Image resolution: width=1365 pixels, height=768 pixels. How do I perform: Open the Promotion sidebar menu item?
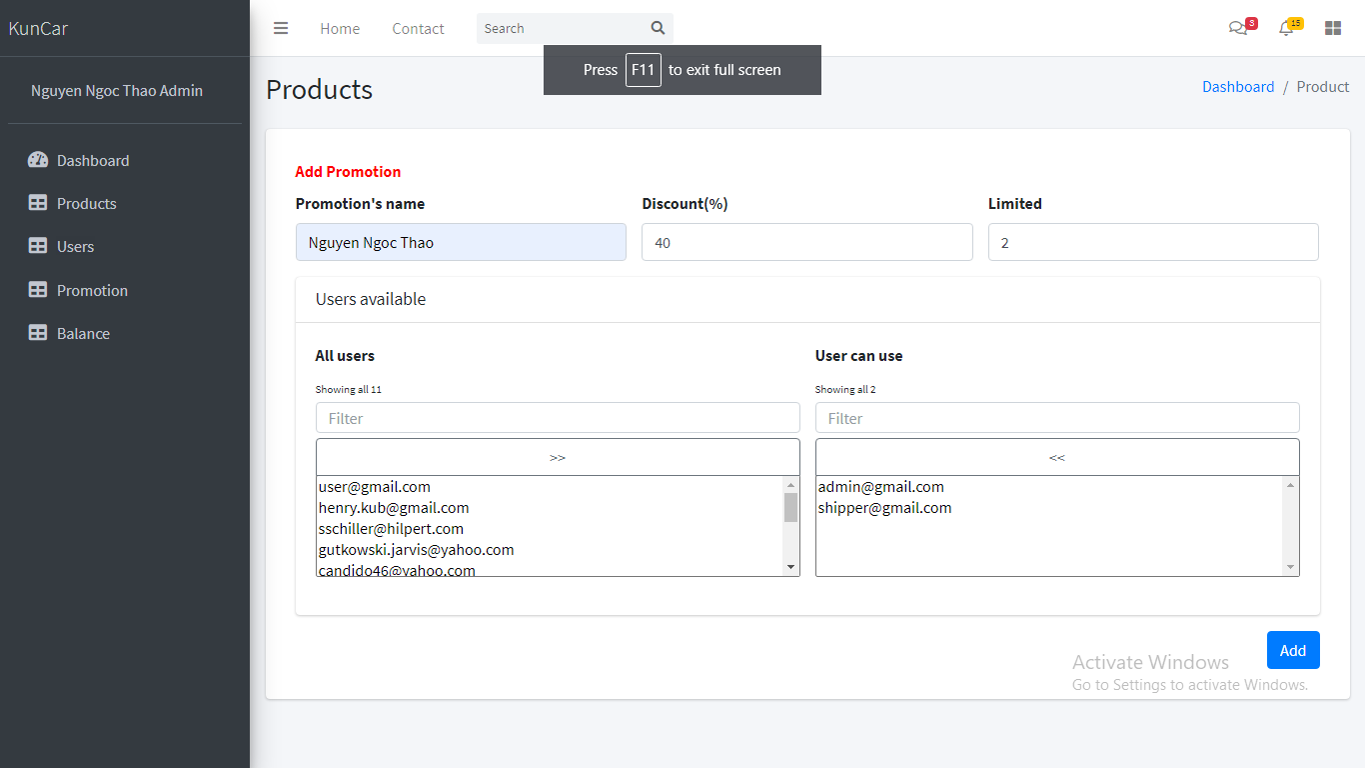click(92, 290)
